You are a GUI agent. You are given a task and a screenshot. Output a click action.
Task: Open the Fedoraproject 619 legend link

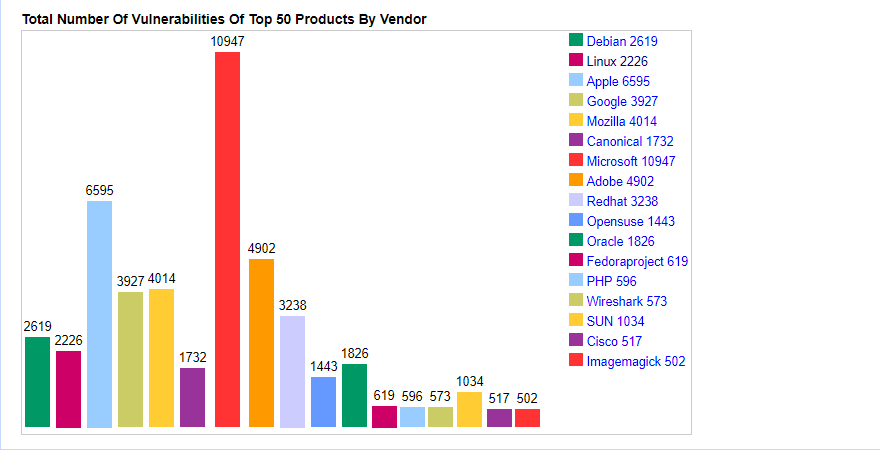point(637,261)
